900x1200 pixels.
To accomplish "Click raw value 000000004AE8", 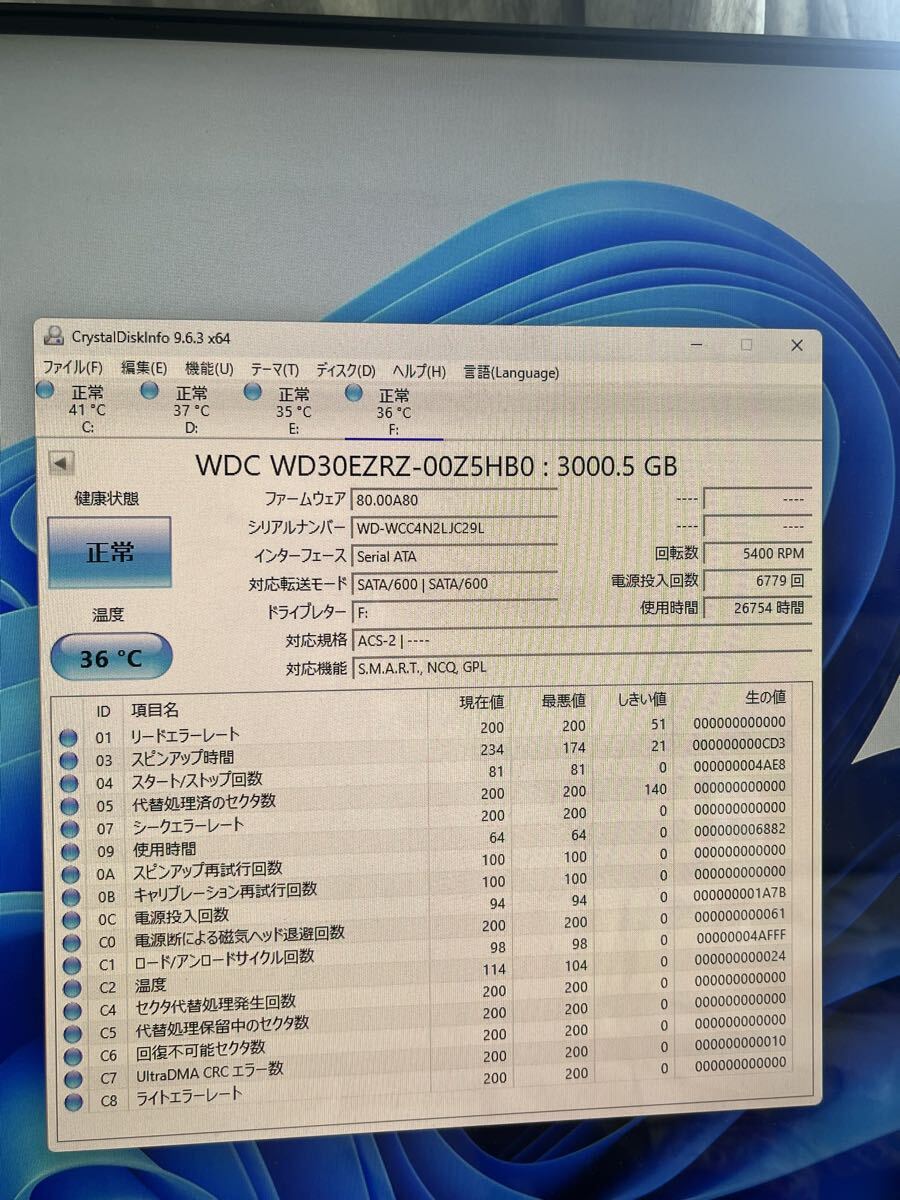I will (x=739, y=765).
